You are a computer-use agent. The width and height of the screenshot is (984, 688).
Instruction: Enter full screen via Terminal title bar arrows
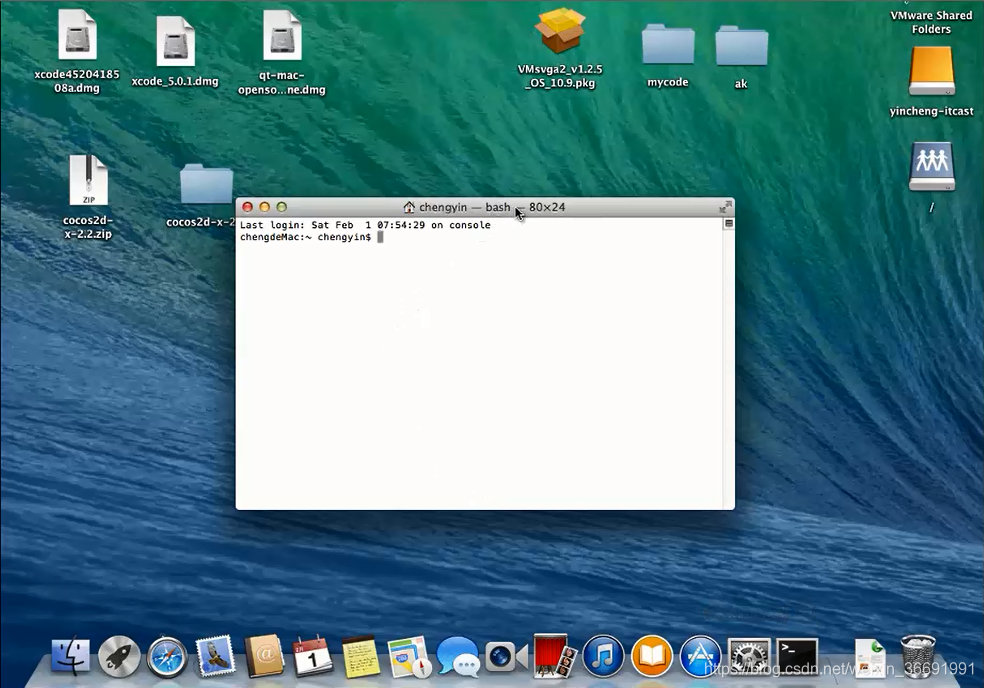point(725,207)
